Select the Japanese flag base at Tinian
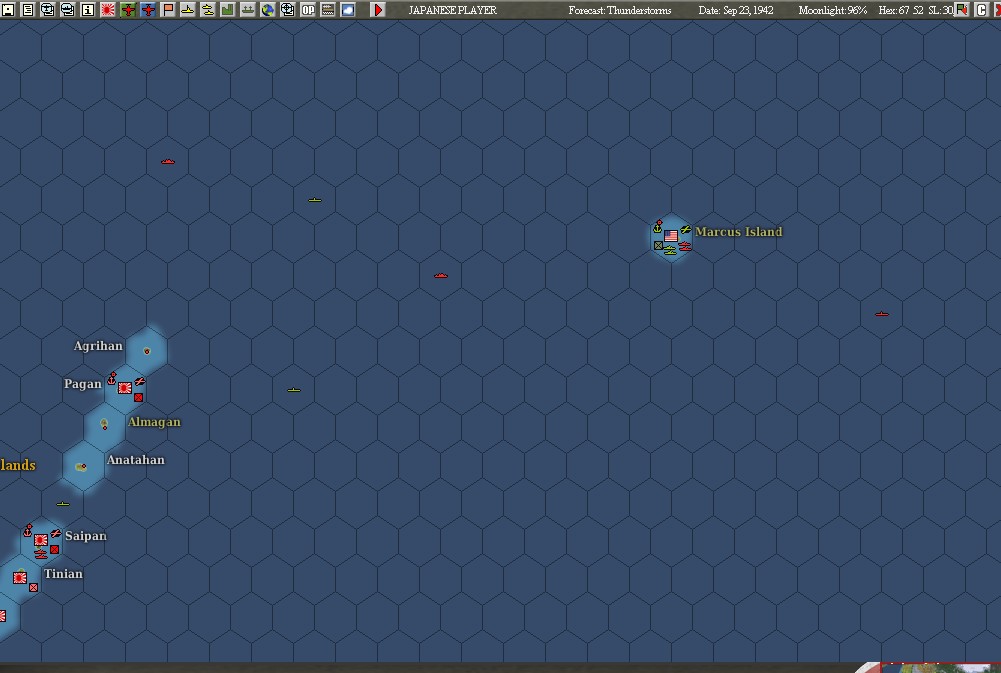The height and width of the screenshot is (673, 1001). pyautogui.click(x=20, y=578)
